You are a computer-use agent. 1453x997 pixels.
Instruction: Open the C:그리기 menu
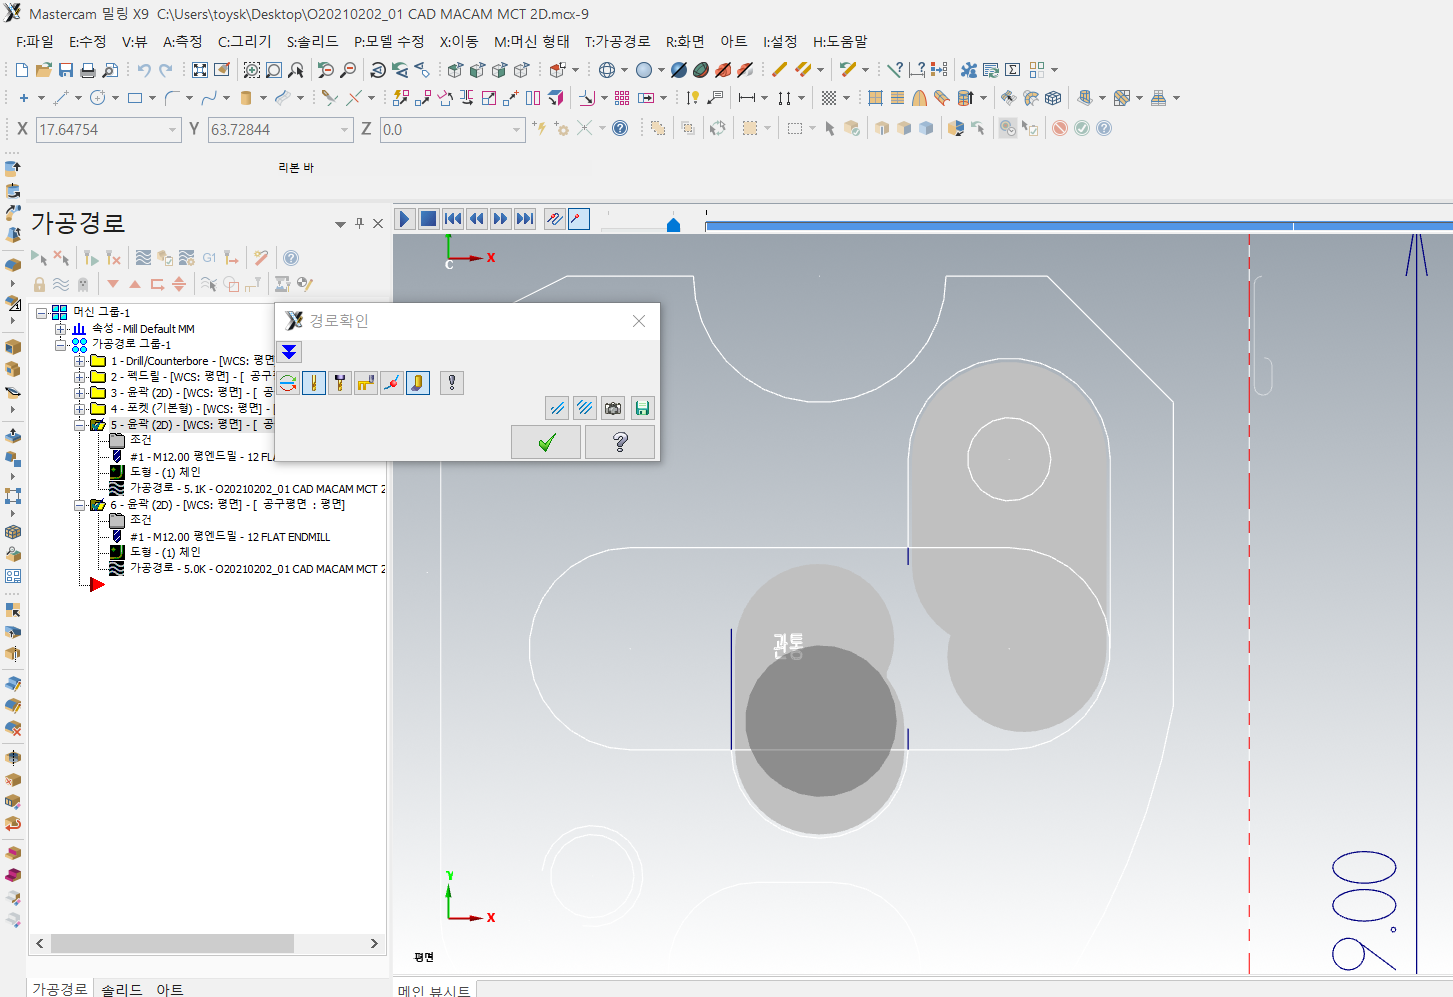(x=245, y=41)
